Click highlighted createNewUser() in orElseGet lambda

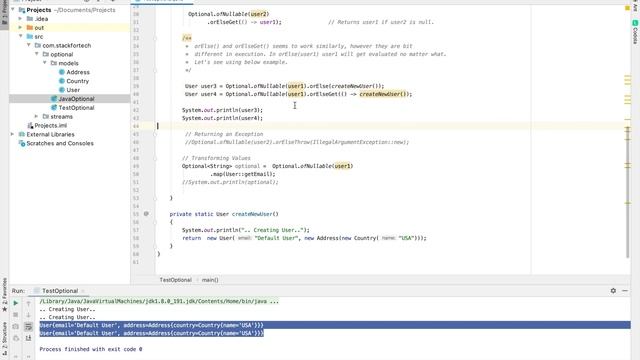pos(384,94)
